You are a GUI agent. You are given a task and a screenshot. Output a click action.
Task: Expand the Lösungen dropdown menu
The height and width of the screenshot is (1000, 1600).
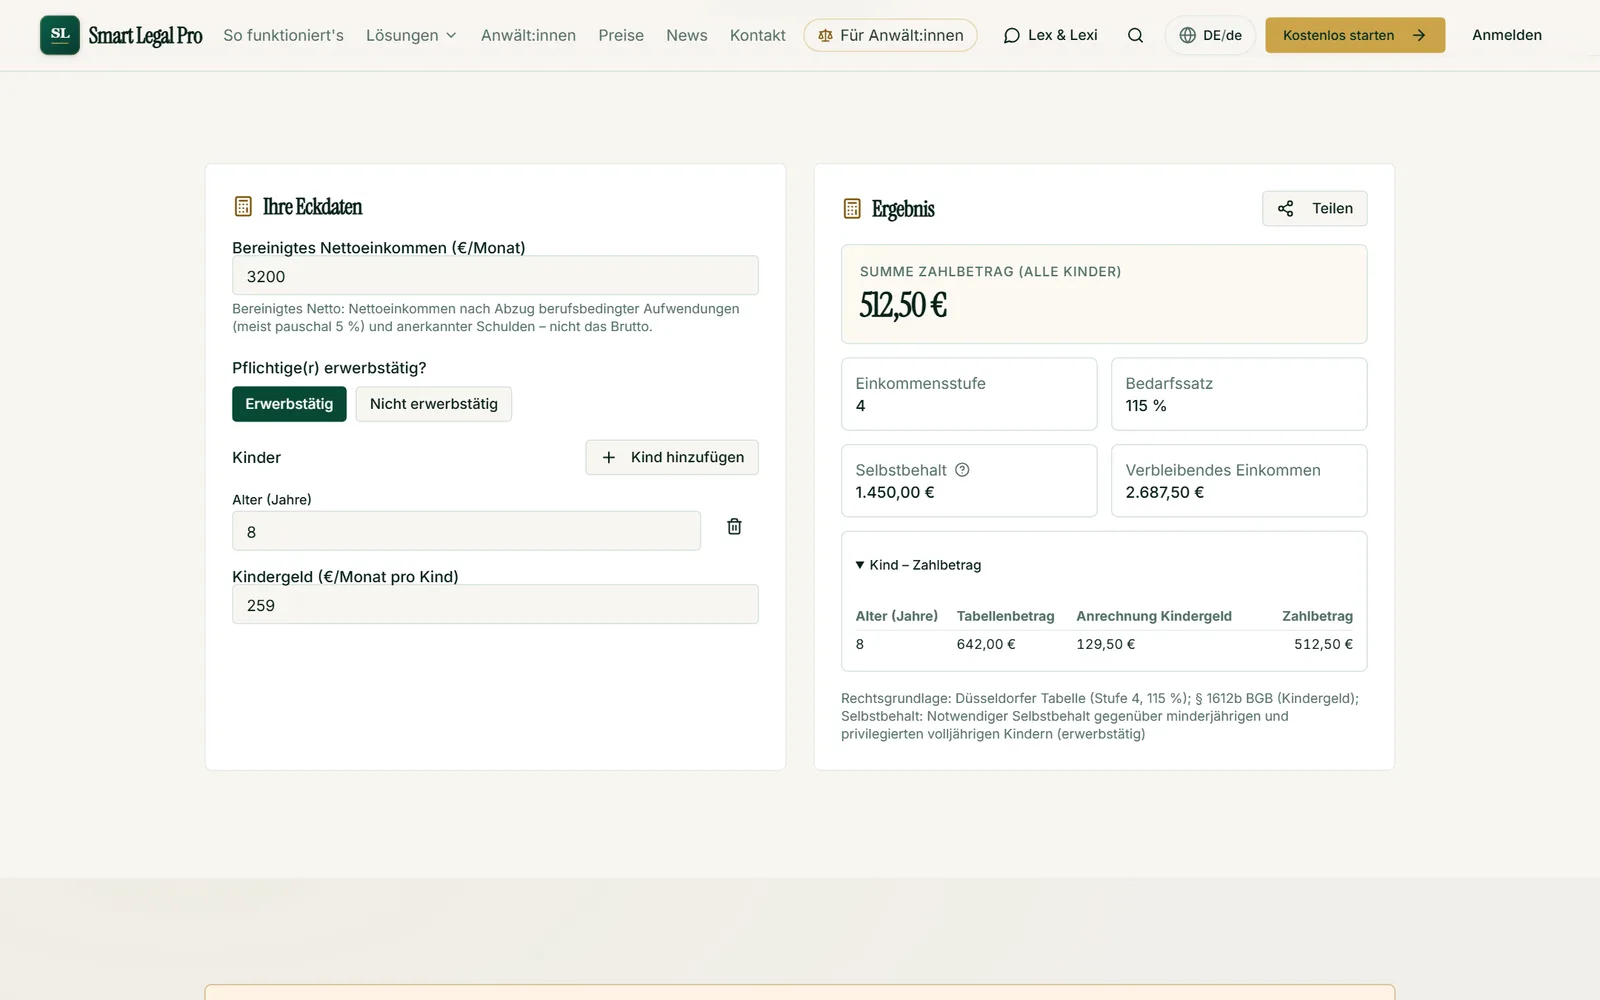coord(411,35)
